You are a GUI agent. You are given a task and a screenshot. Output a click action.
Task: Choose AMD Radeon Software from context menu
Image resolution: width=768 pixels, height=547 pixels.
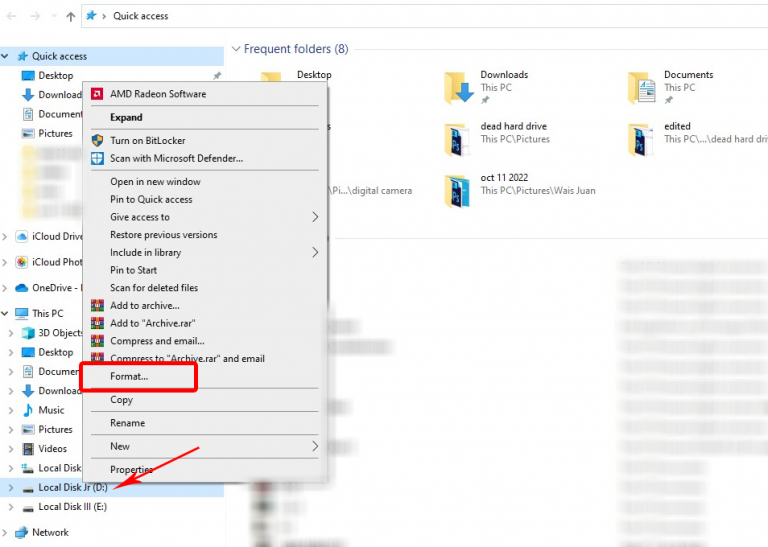click(205, 94)
